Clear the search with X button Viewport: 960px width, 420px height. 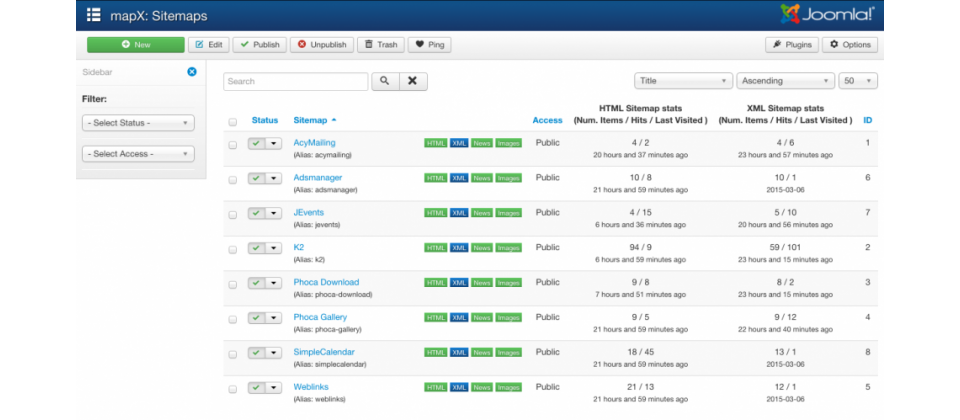pos(413,81)
